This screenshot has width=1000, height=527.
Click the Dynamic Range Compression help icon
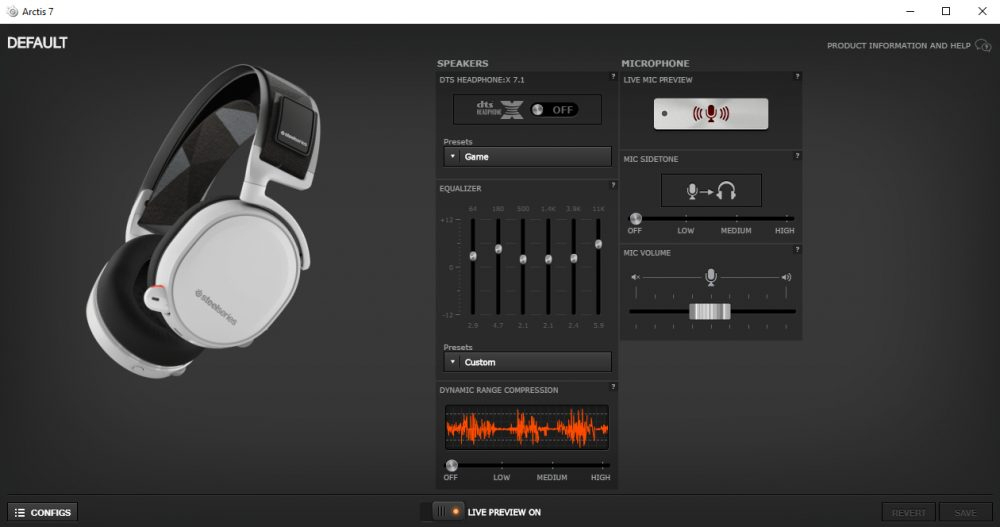(x=613, y=387)
